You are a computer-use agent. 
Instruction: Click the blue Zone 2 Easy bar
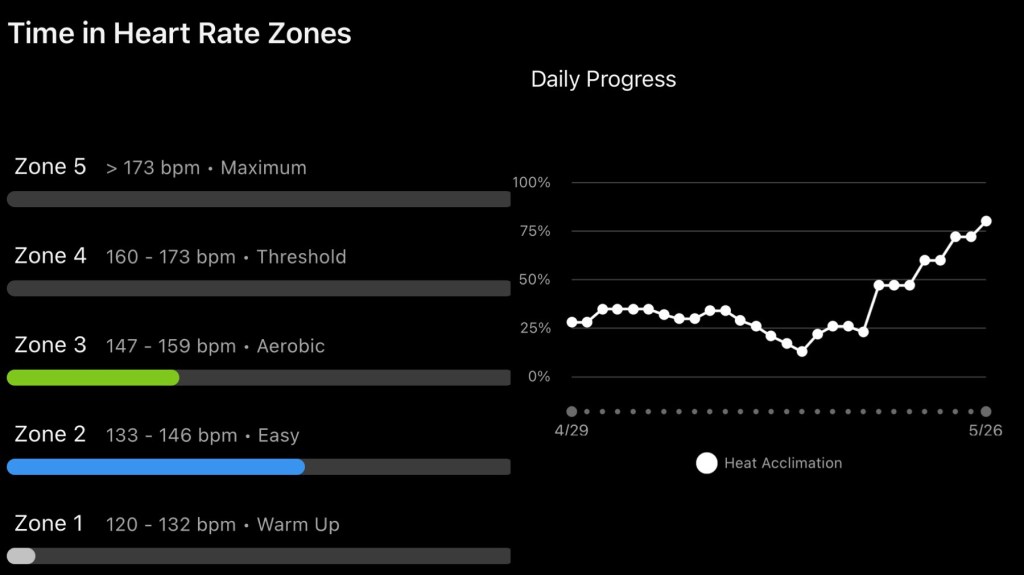click(x=156, y=467)
